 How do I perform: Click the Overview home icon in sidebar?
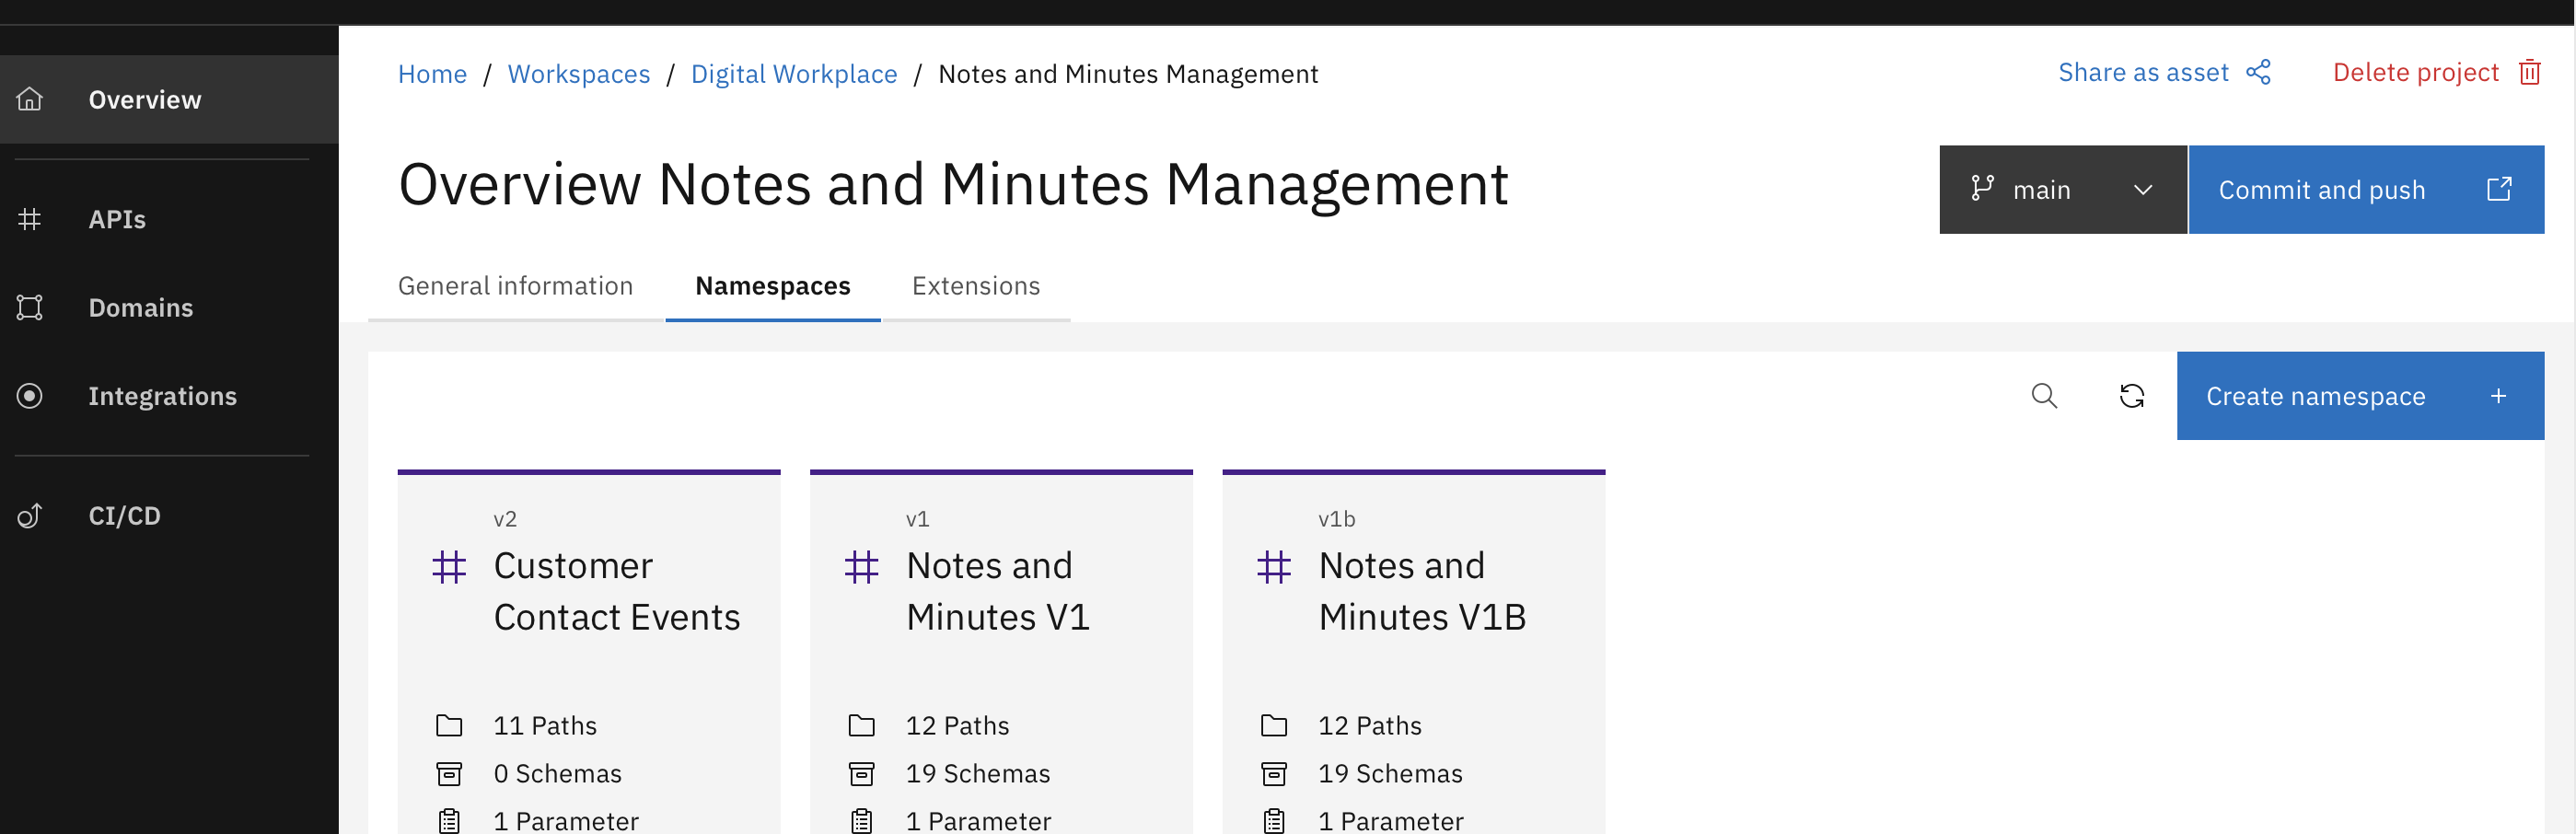coord(30,99)
